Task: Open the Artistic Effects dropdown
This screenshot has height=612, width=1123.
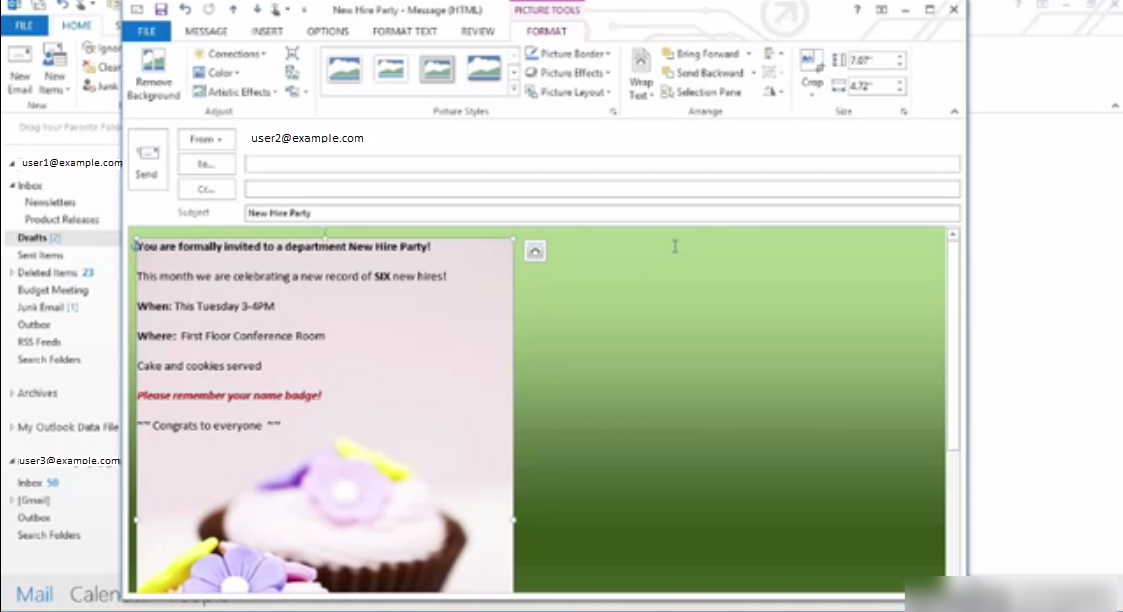Action: point(235,92)
